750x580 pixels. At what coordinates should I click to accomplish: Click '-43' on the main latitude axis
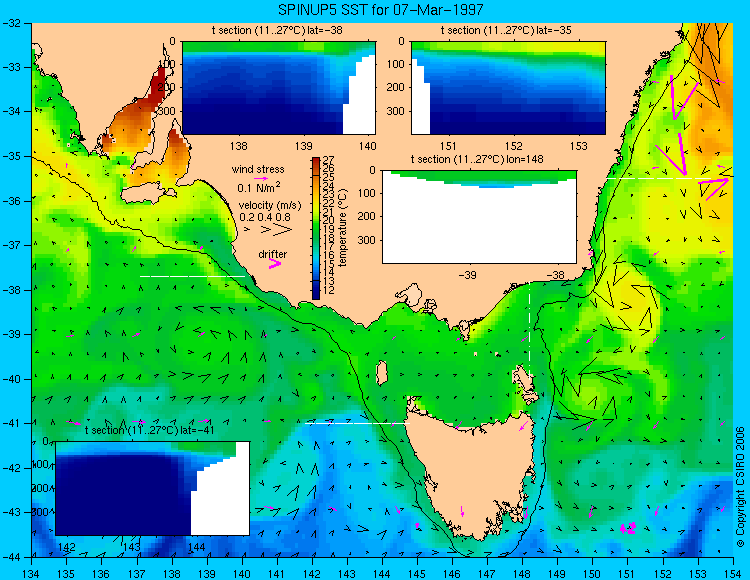(x=12, y=513)
